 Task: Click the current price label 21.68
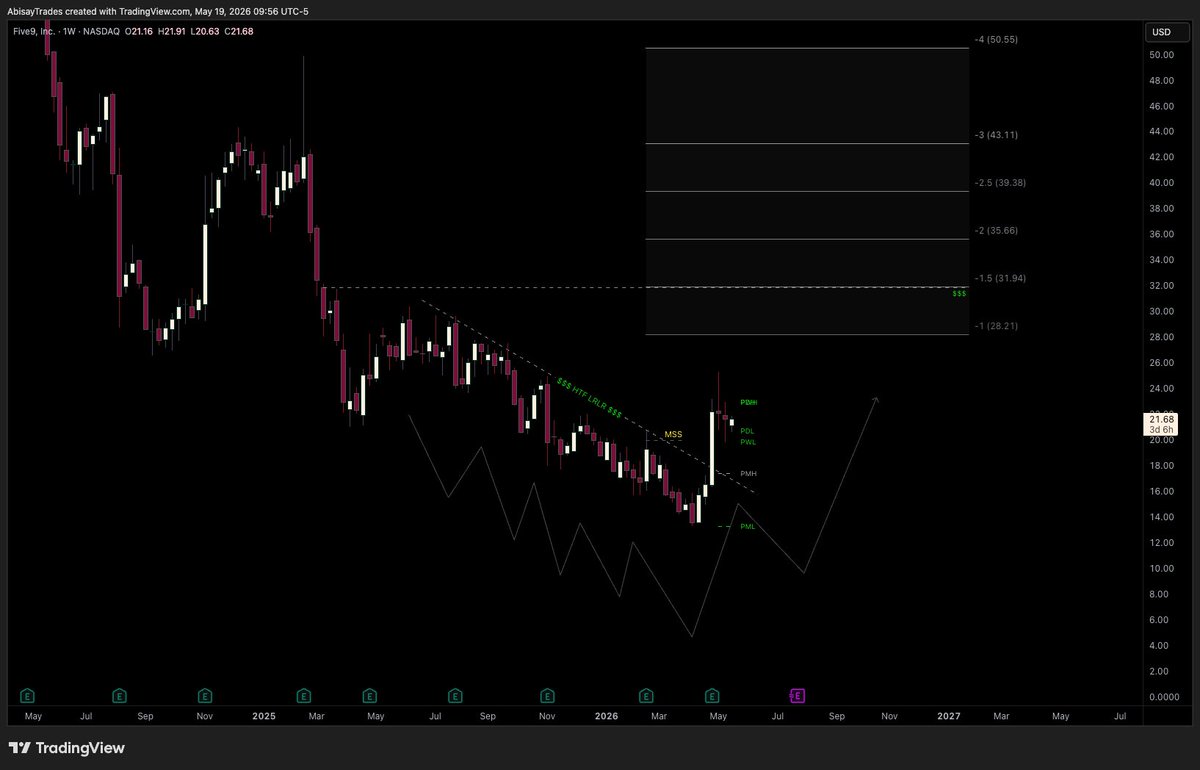click(1162, 419)
